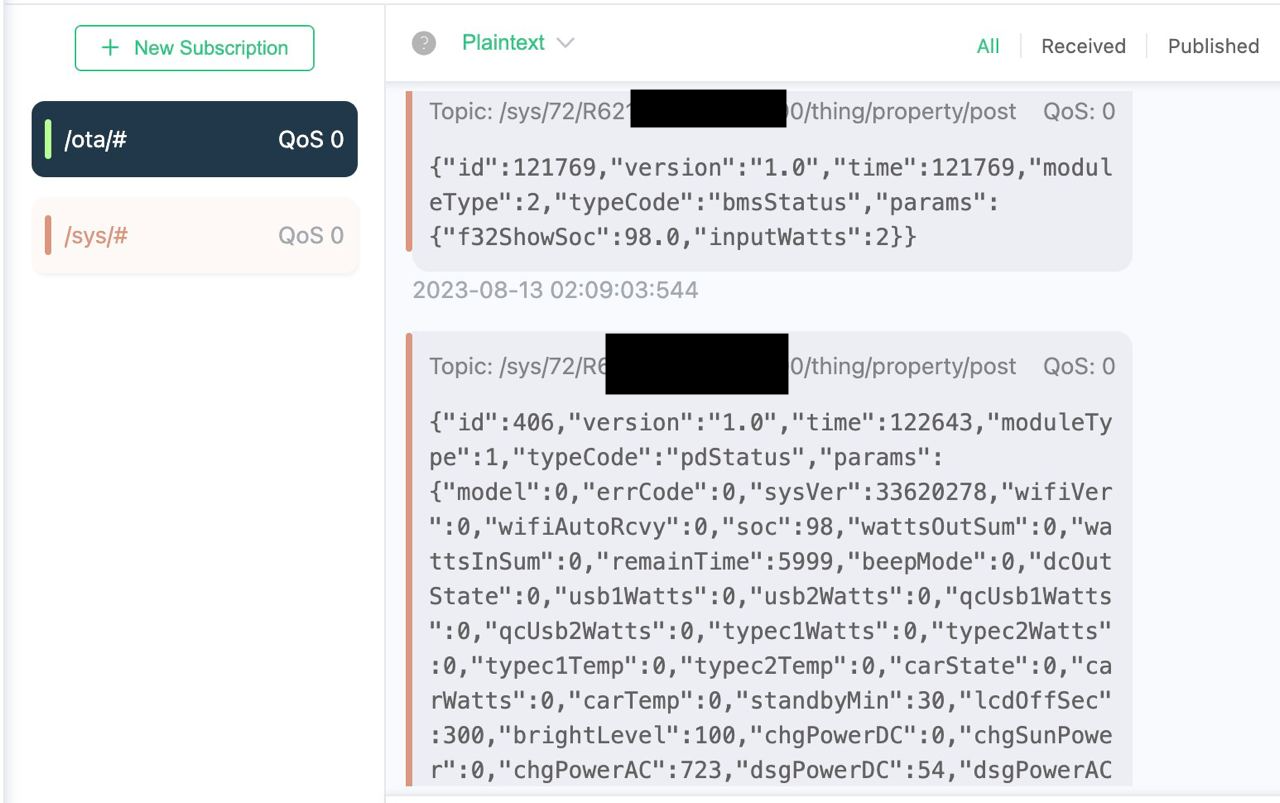The width and height of the screenshot is (1280, 803).
Task: Select the /sys/# subscription
Action: (194, 236)
